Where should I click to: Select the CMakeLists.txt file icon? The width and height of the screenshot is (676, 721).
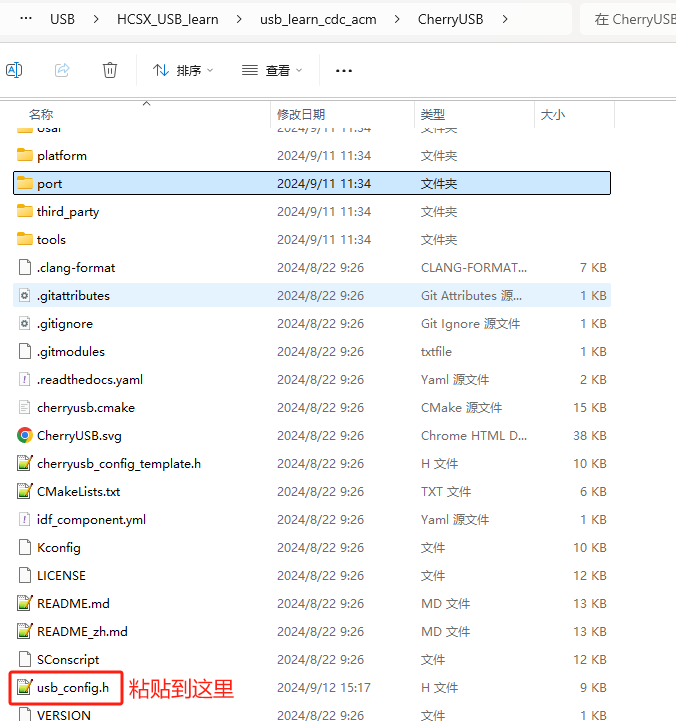pyautogui.click(x=25, y=492)
